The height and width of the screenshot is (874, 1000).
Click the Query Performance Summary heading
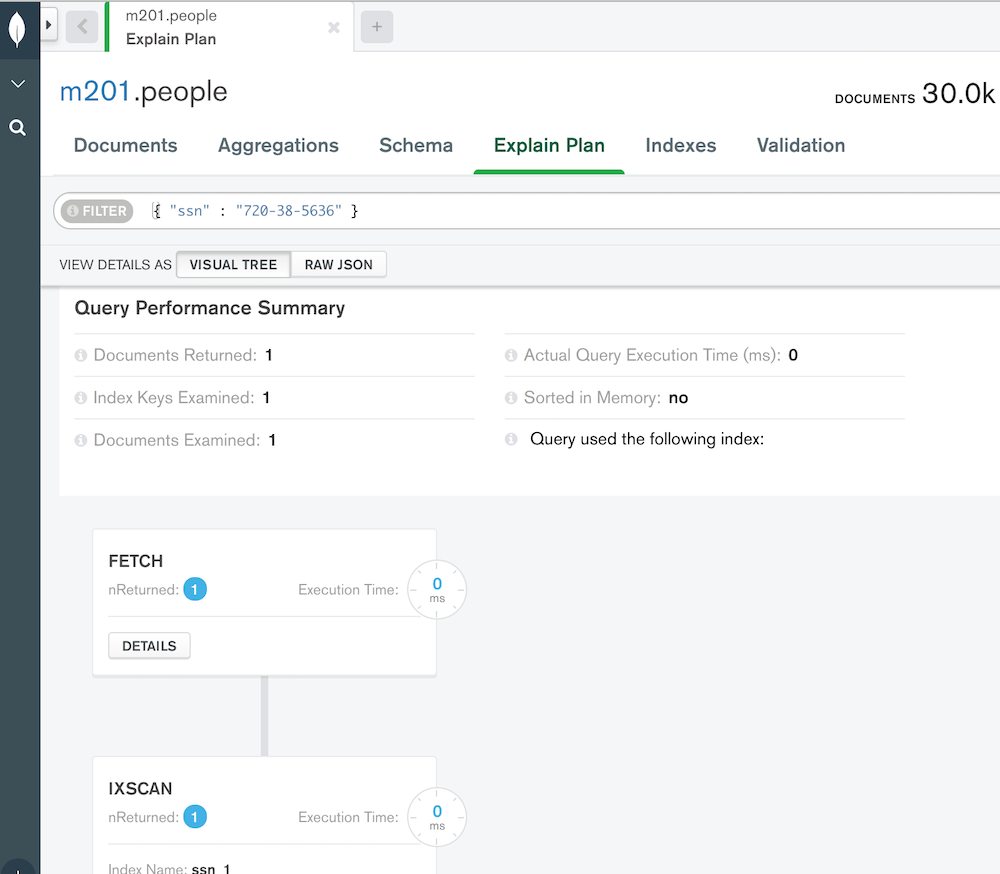[x=210, y=308]
